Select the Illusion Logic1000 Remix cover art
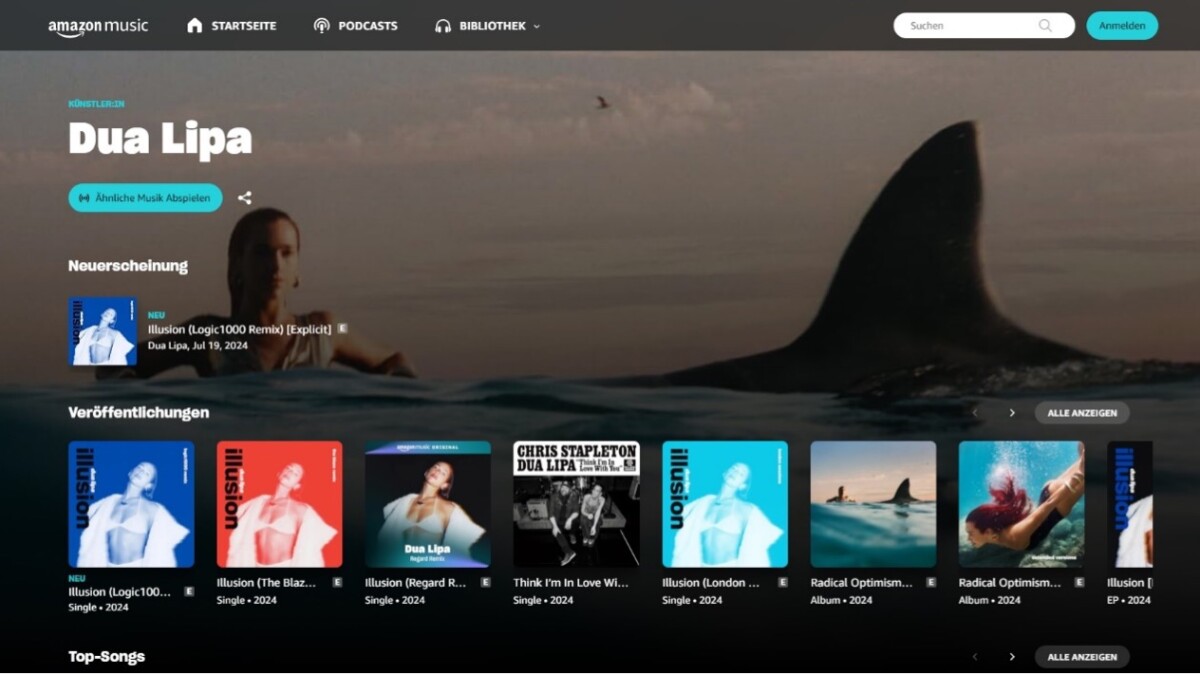1200x675 pixels. click(x=131, y=504)
